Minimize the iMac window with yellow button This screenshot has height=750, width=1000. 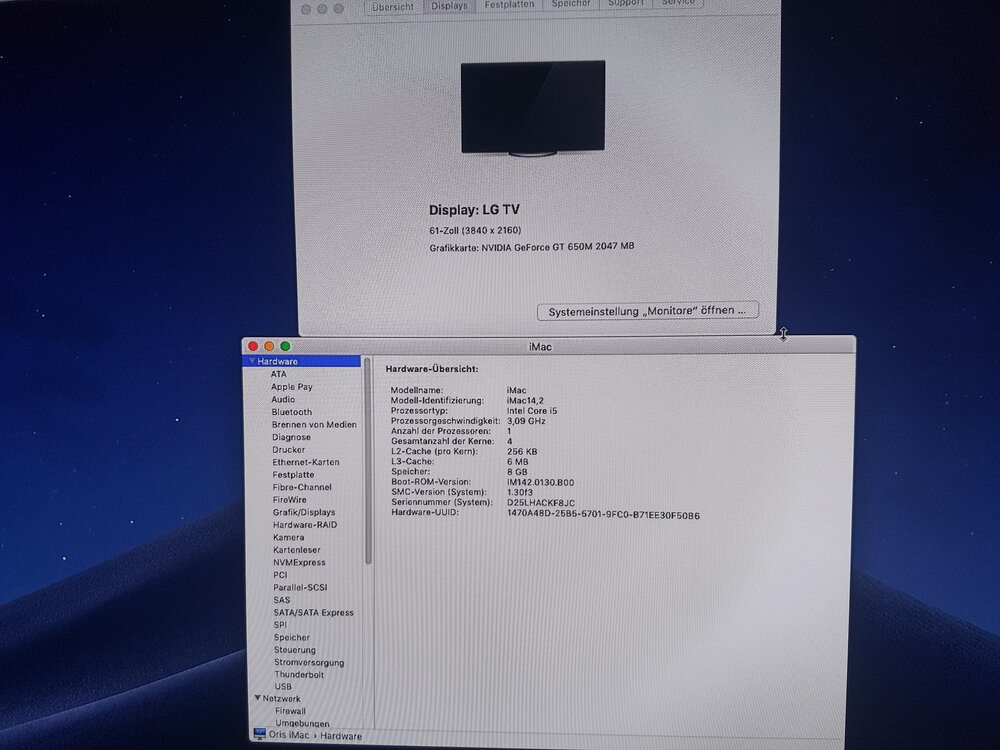269,346
